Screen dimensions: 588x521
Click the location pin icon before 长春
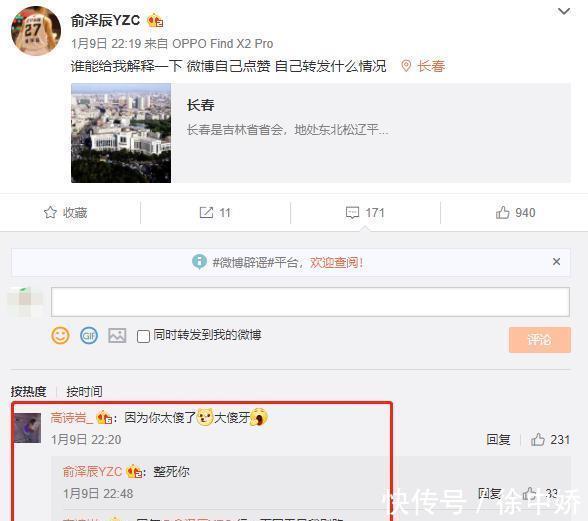[x=406, y=66]
